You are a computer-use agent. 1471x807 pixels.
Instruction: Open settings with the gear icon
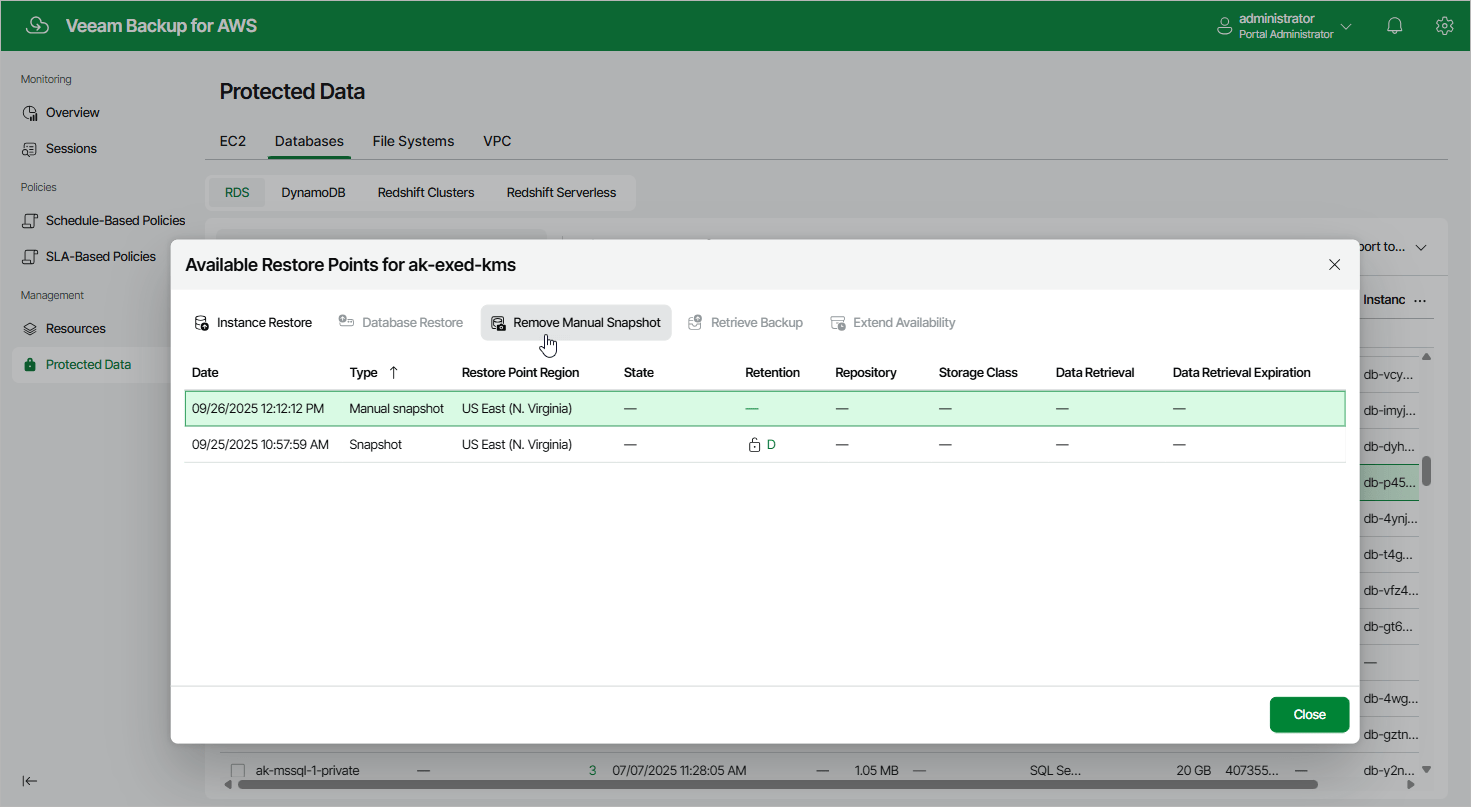tap(1444, 25)
